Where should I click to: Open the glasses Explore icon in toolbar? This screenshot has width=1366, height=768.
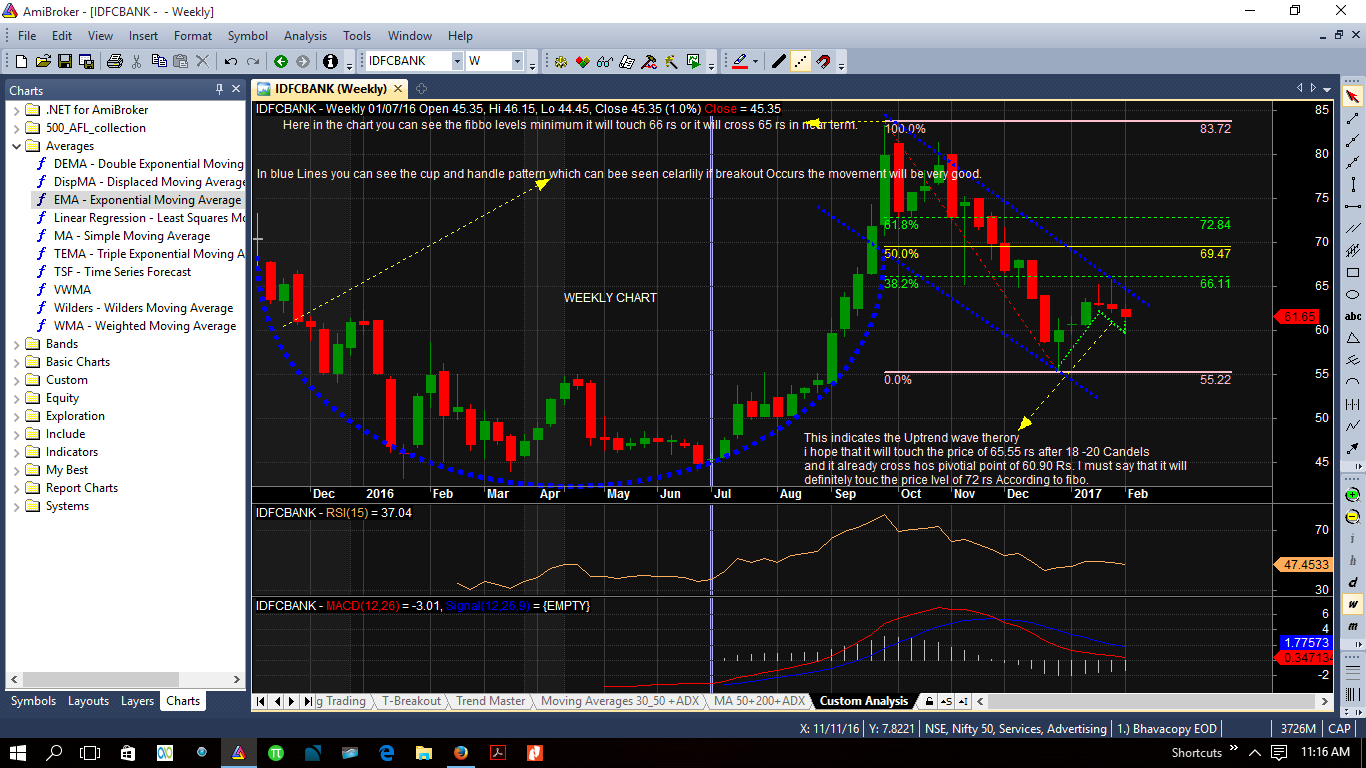click(604, 61)
